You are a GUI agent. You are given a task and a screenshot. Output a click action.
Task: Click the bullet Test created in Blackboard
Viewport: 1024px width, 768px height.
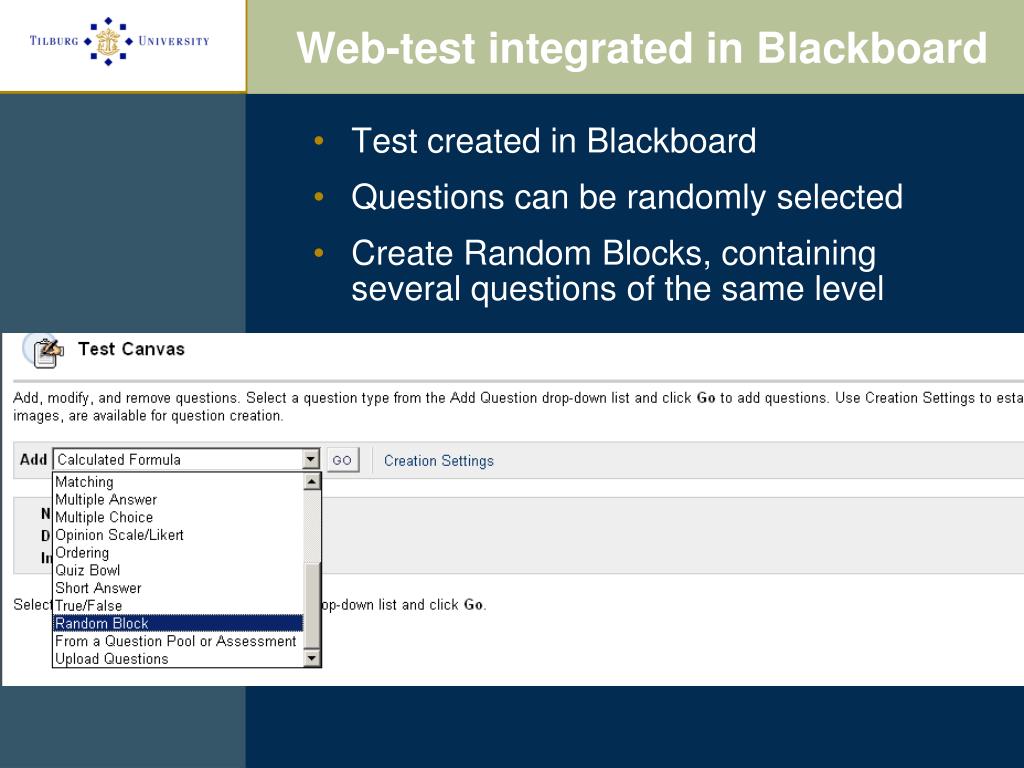554,140
